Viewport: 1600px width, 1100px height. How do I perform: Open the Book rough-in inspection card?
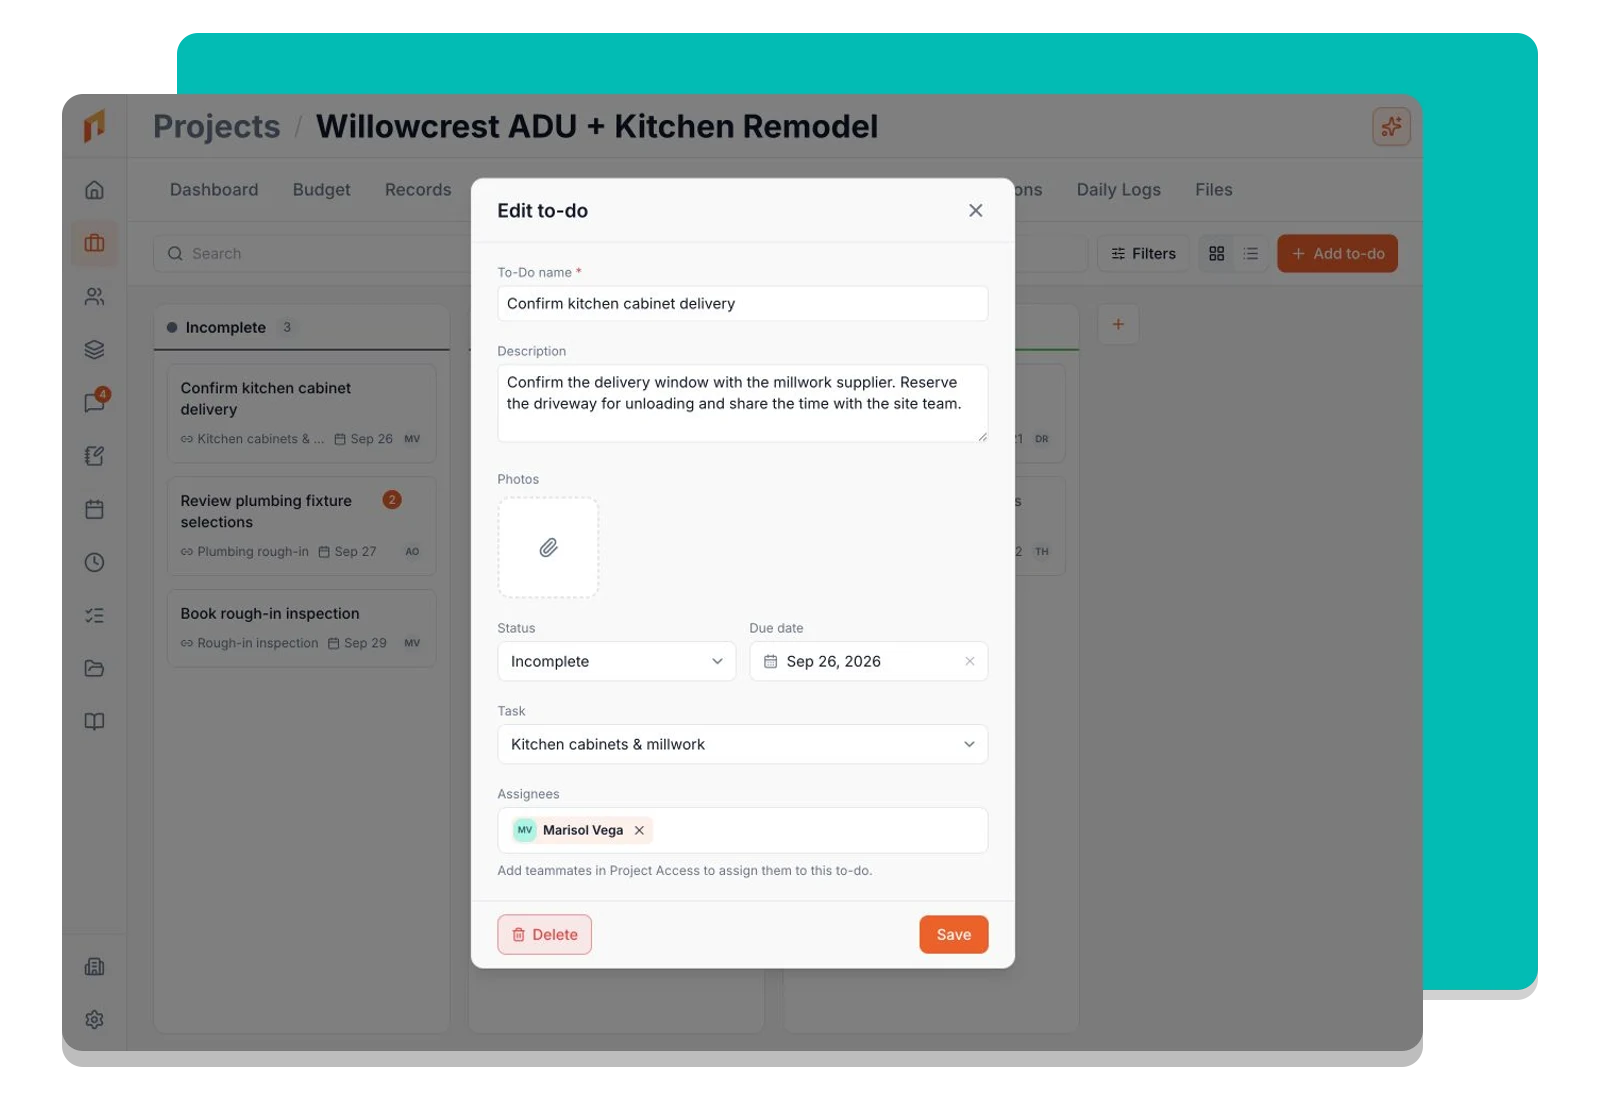[x=302, y=628]
